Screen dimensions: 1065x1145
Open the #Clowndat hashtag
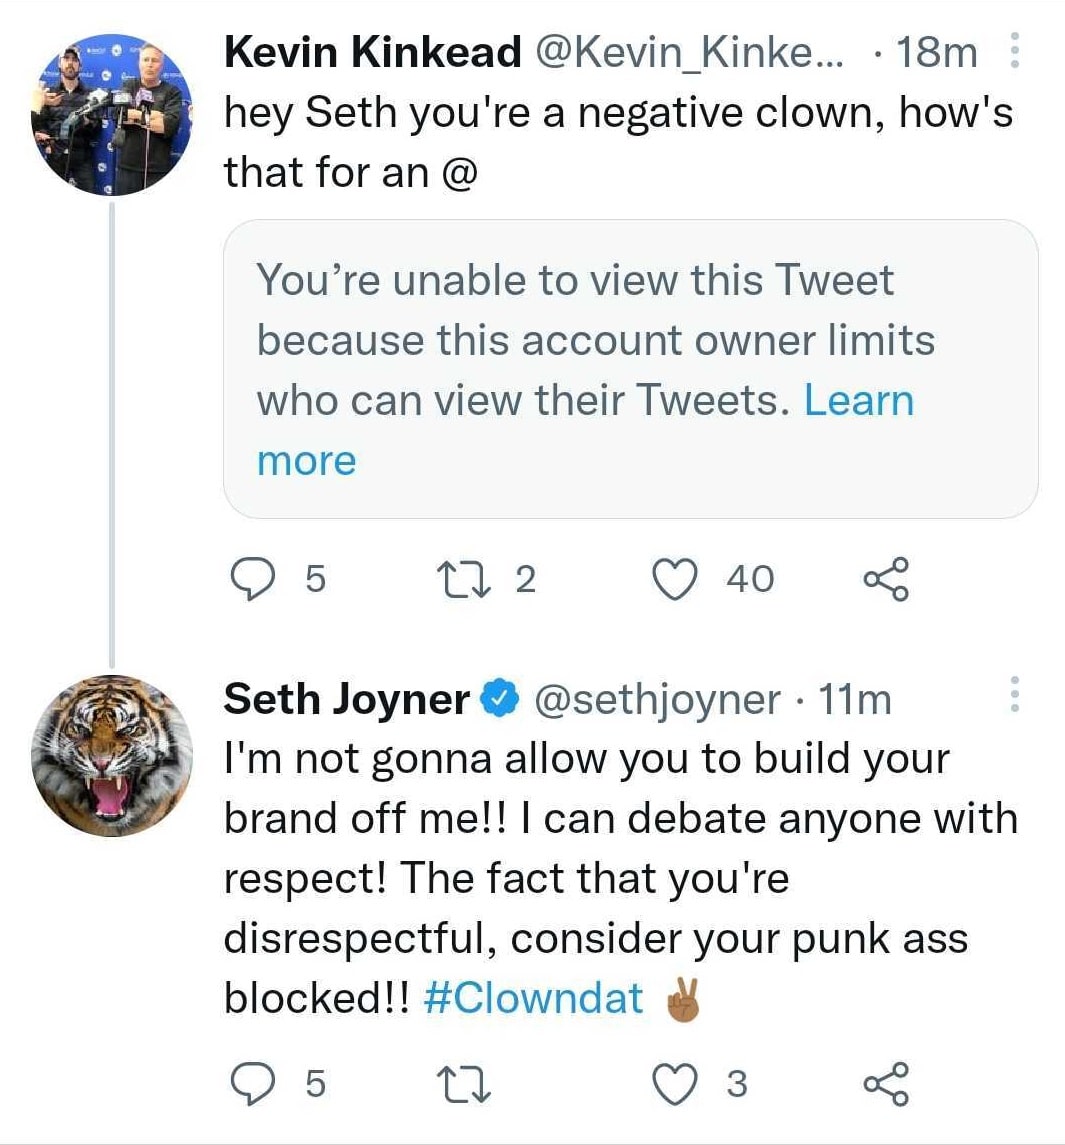[x=533, y=998]
